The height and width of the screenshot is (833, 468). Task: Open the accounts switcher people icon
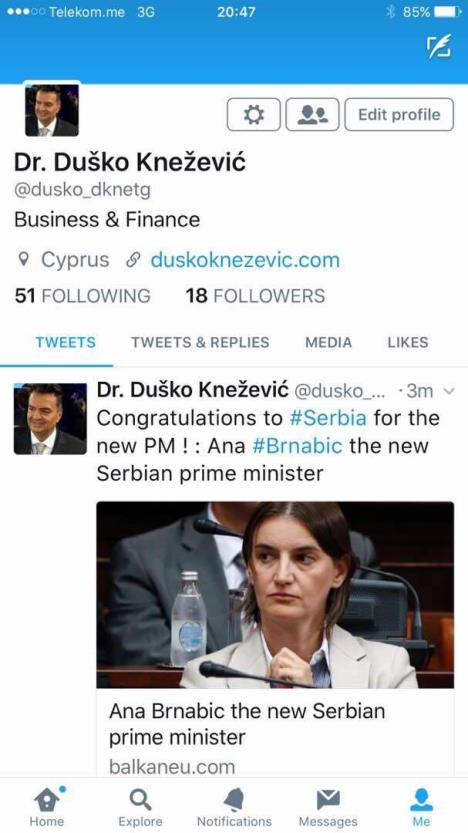coord(312,114)
